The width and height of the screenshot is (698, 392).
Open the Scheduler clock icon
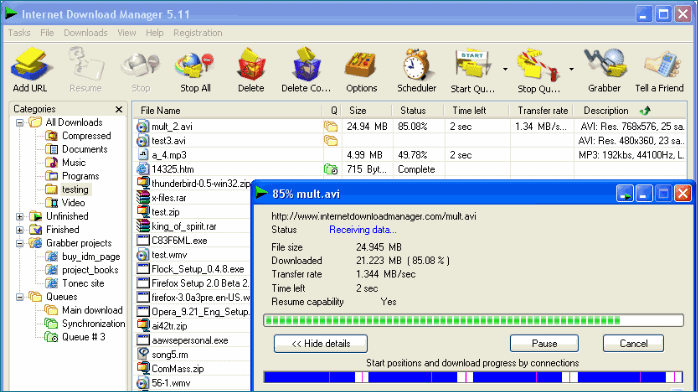[417, 70]
